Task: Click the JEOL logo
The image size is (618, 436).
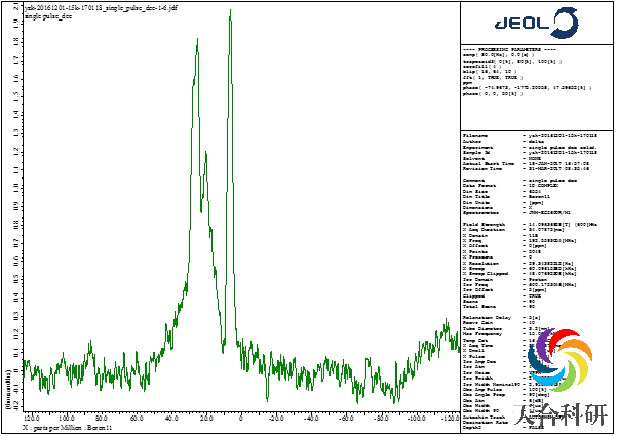Action: click(x=541, y=23)
